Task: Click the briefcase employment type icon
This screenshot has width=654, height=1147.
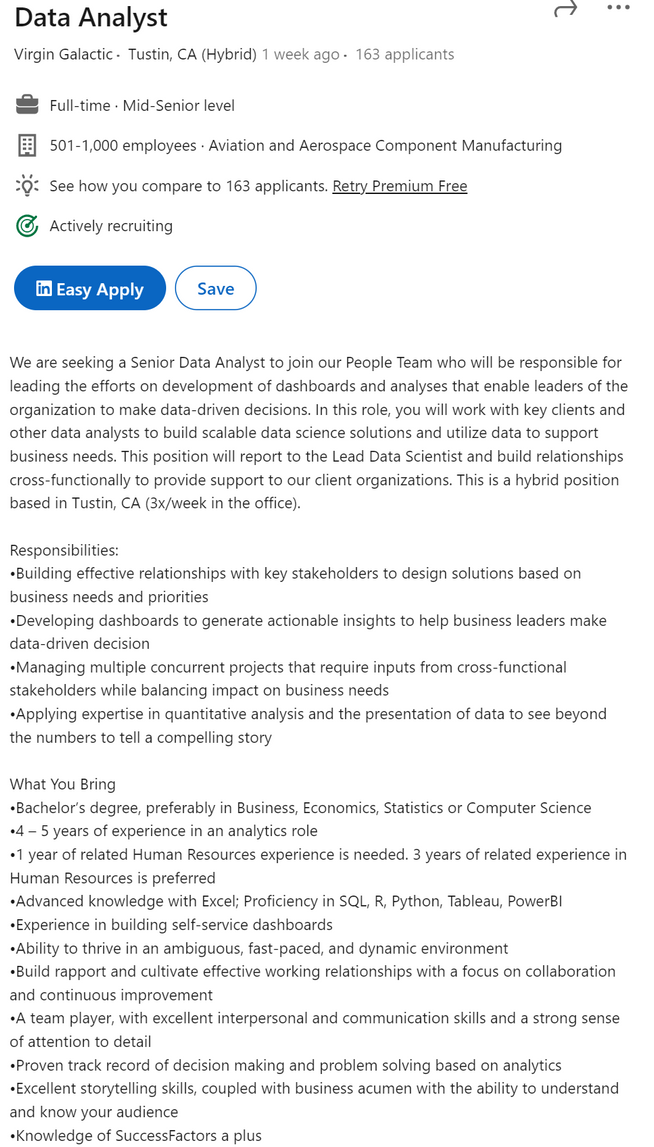Action: [x=27, y=105]
